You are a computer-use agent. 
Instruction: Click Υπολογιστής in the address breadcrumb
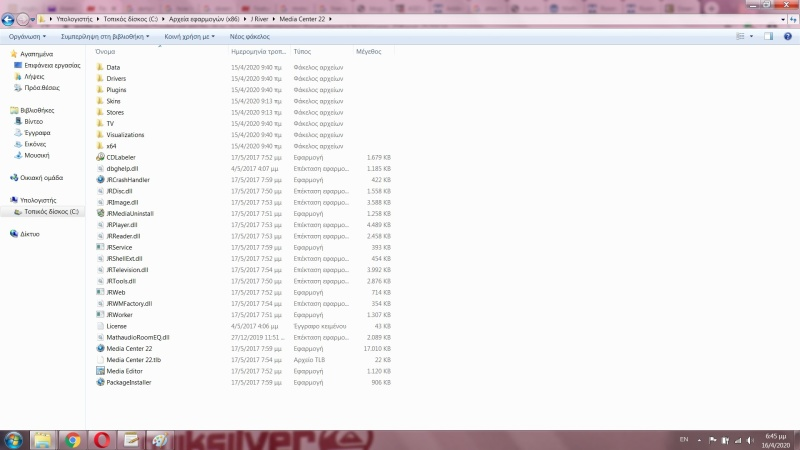[x=74, y=19]
